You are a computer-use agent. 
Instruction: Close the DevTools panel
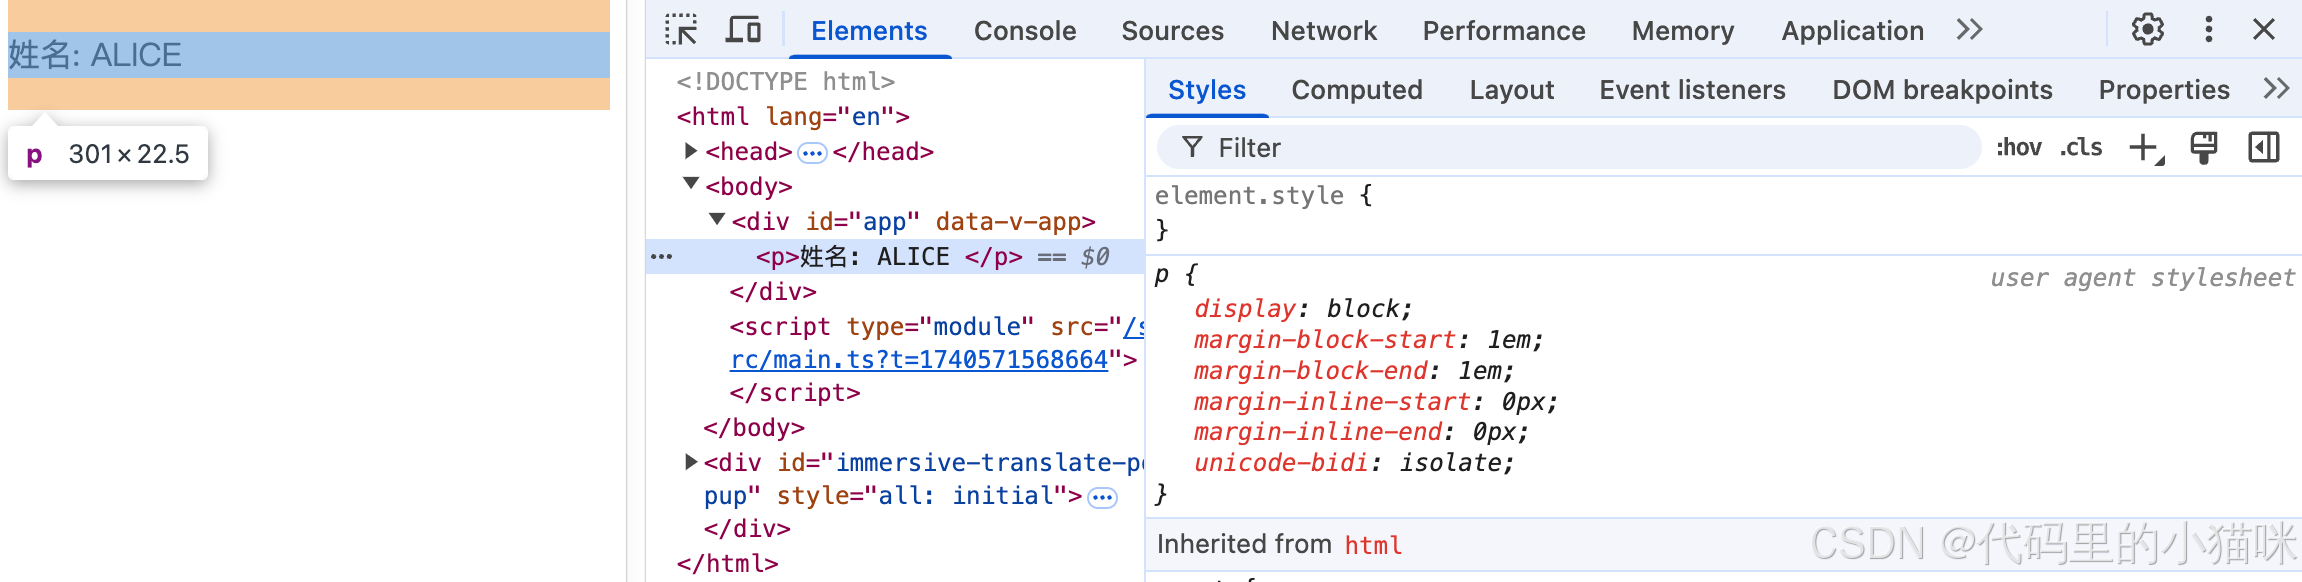(2264, 29)
